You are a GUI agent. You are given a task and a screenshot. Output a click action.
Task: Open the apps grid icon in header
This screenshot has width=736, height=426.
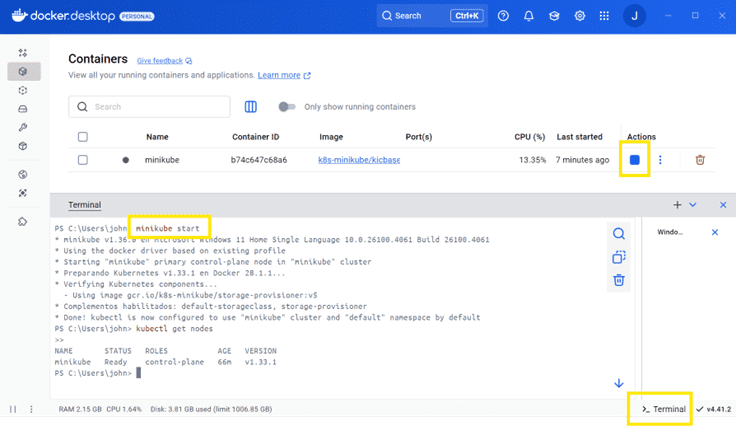pyautogui.click(x=604, y=16)
